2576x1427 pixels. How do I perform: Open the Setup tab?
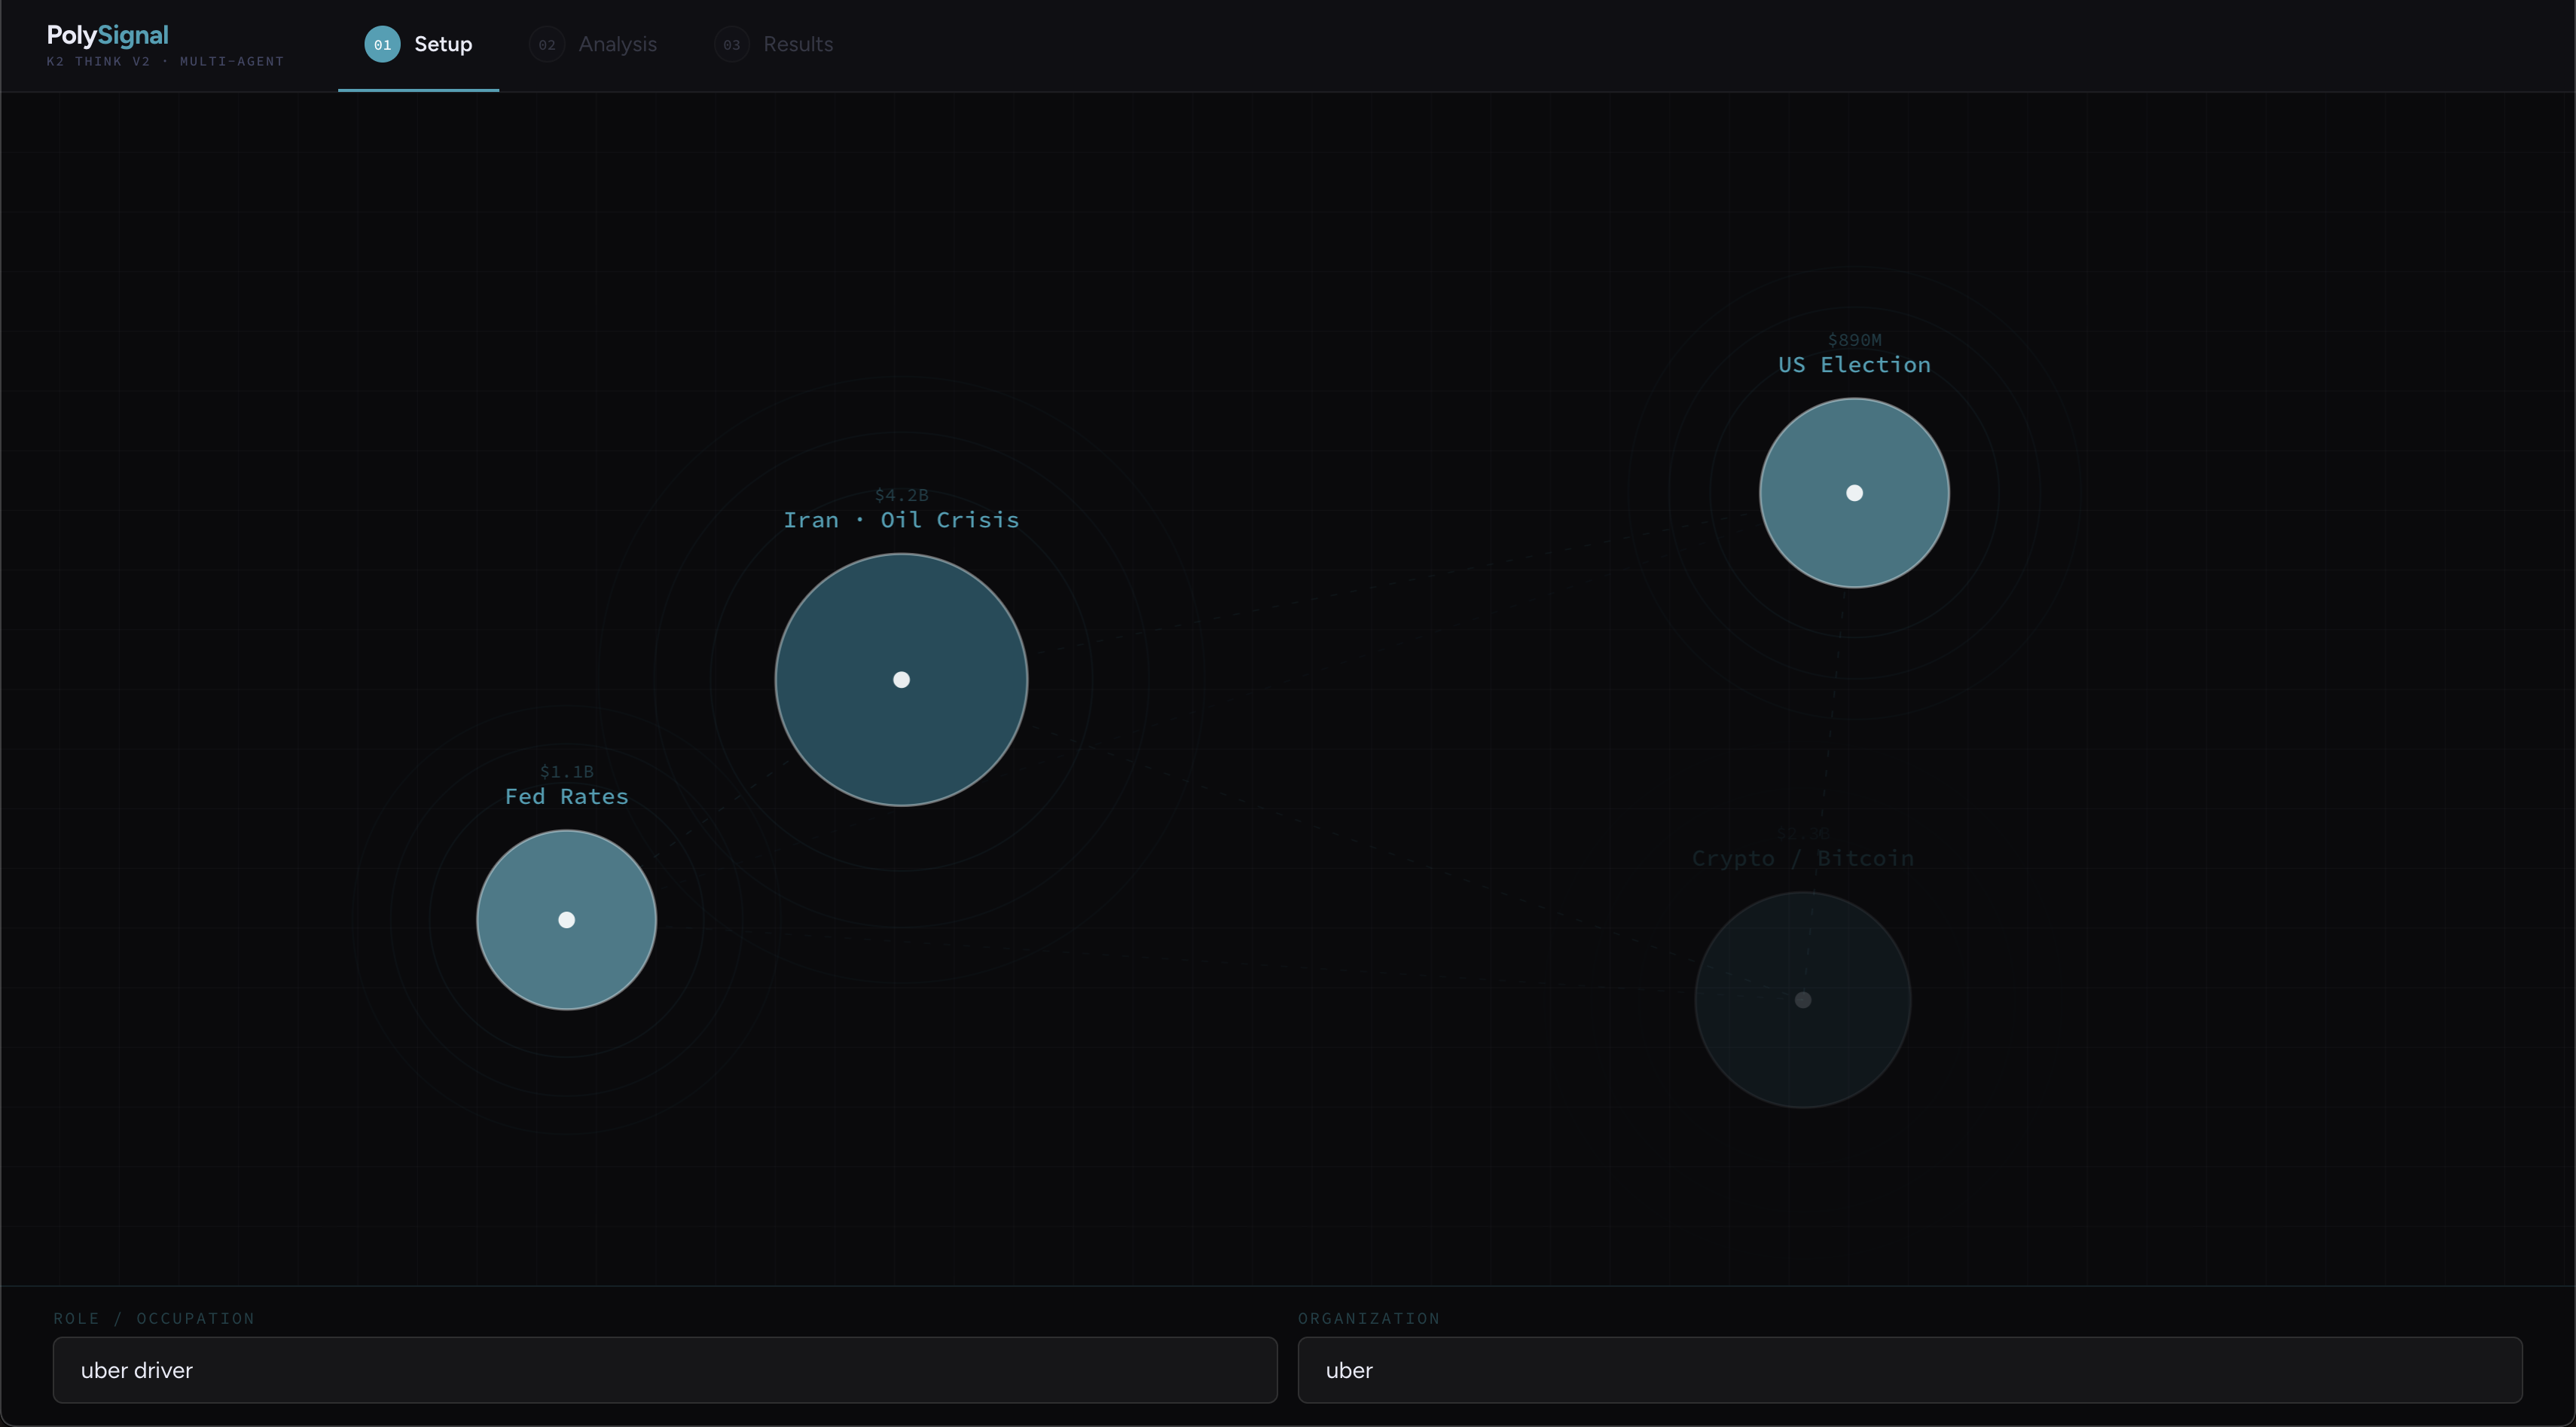coord(443,44)
